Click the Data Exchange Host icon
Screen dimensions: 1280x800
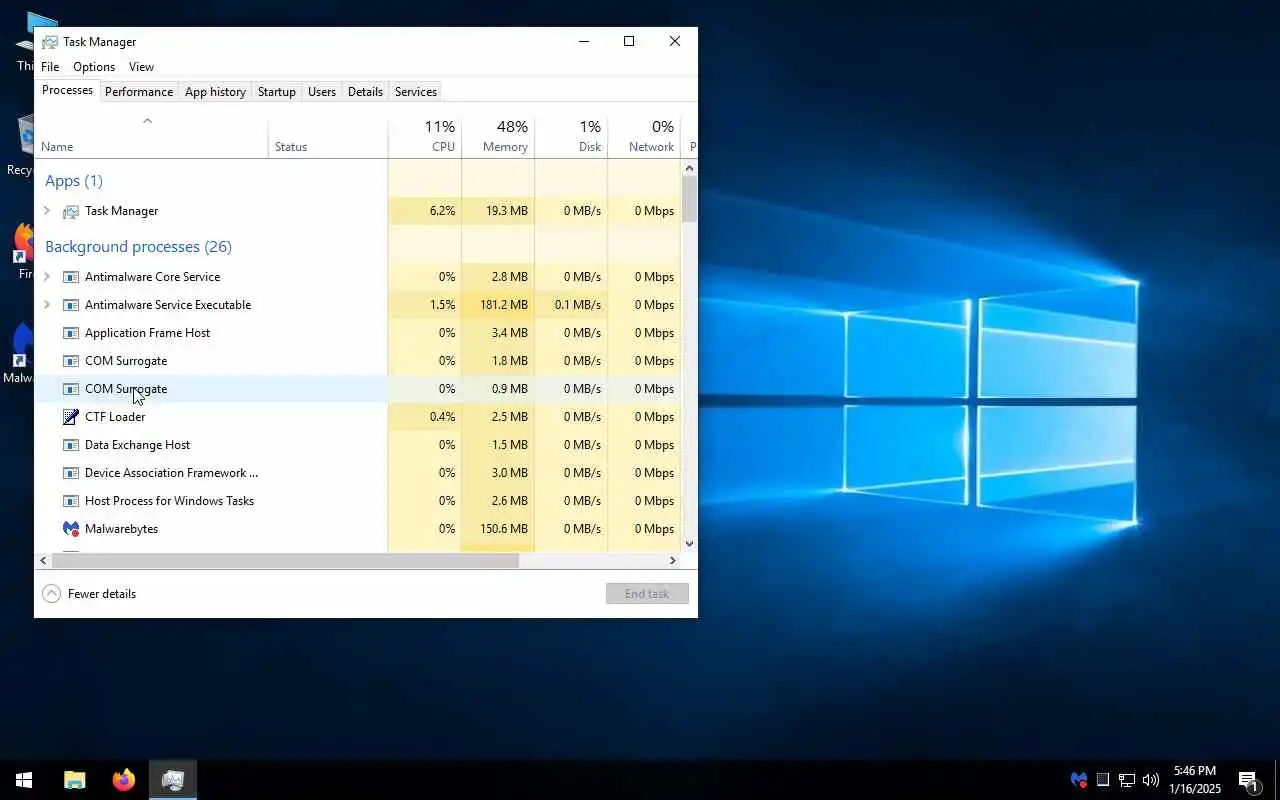click(x=71, y=445)
